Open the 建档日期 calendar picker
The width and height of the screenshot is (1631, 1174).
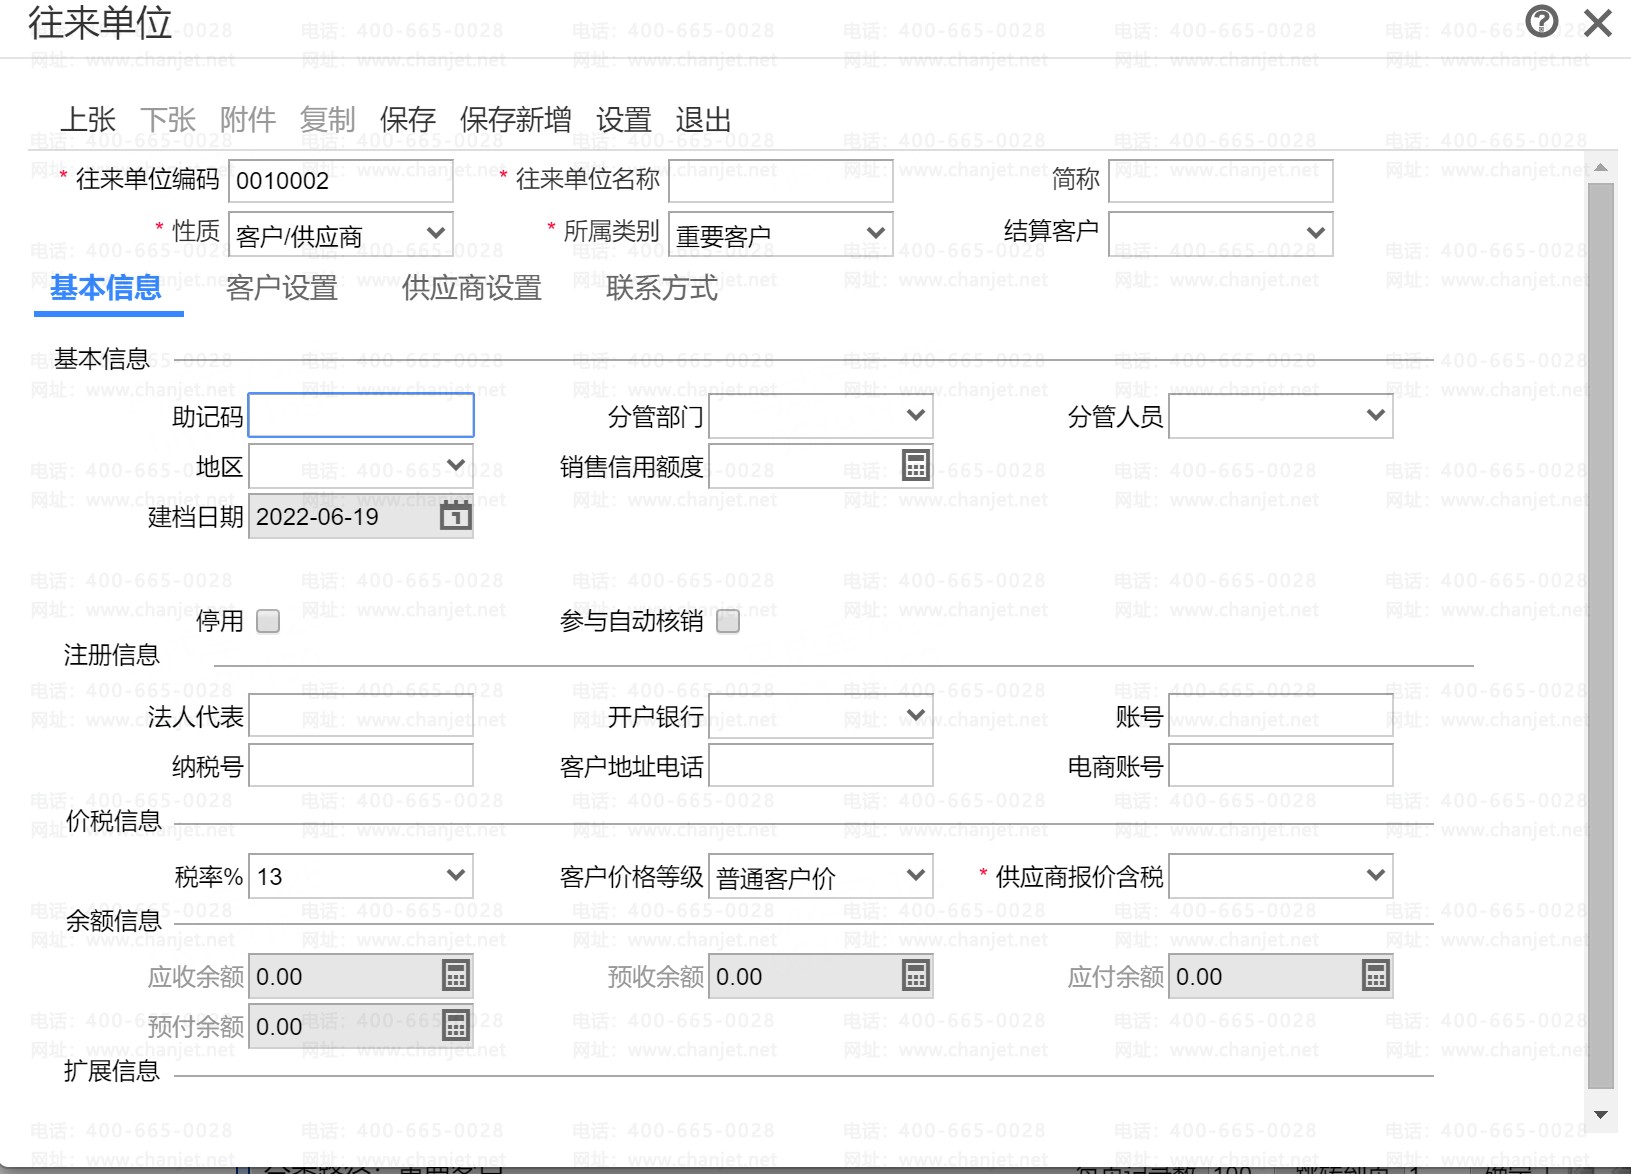[x=455, y=516]
